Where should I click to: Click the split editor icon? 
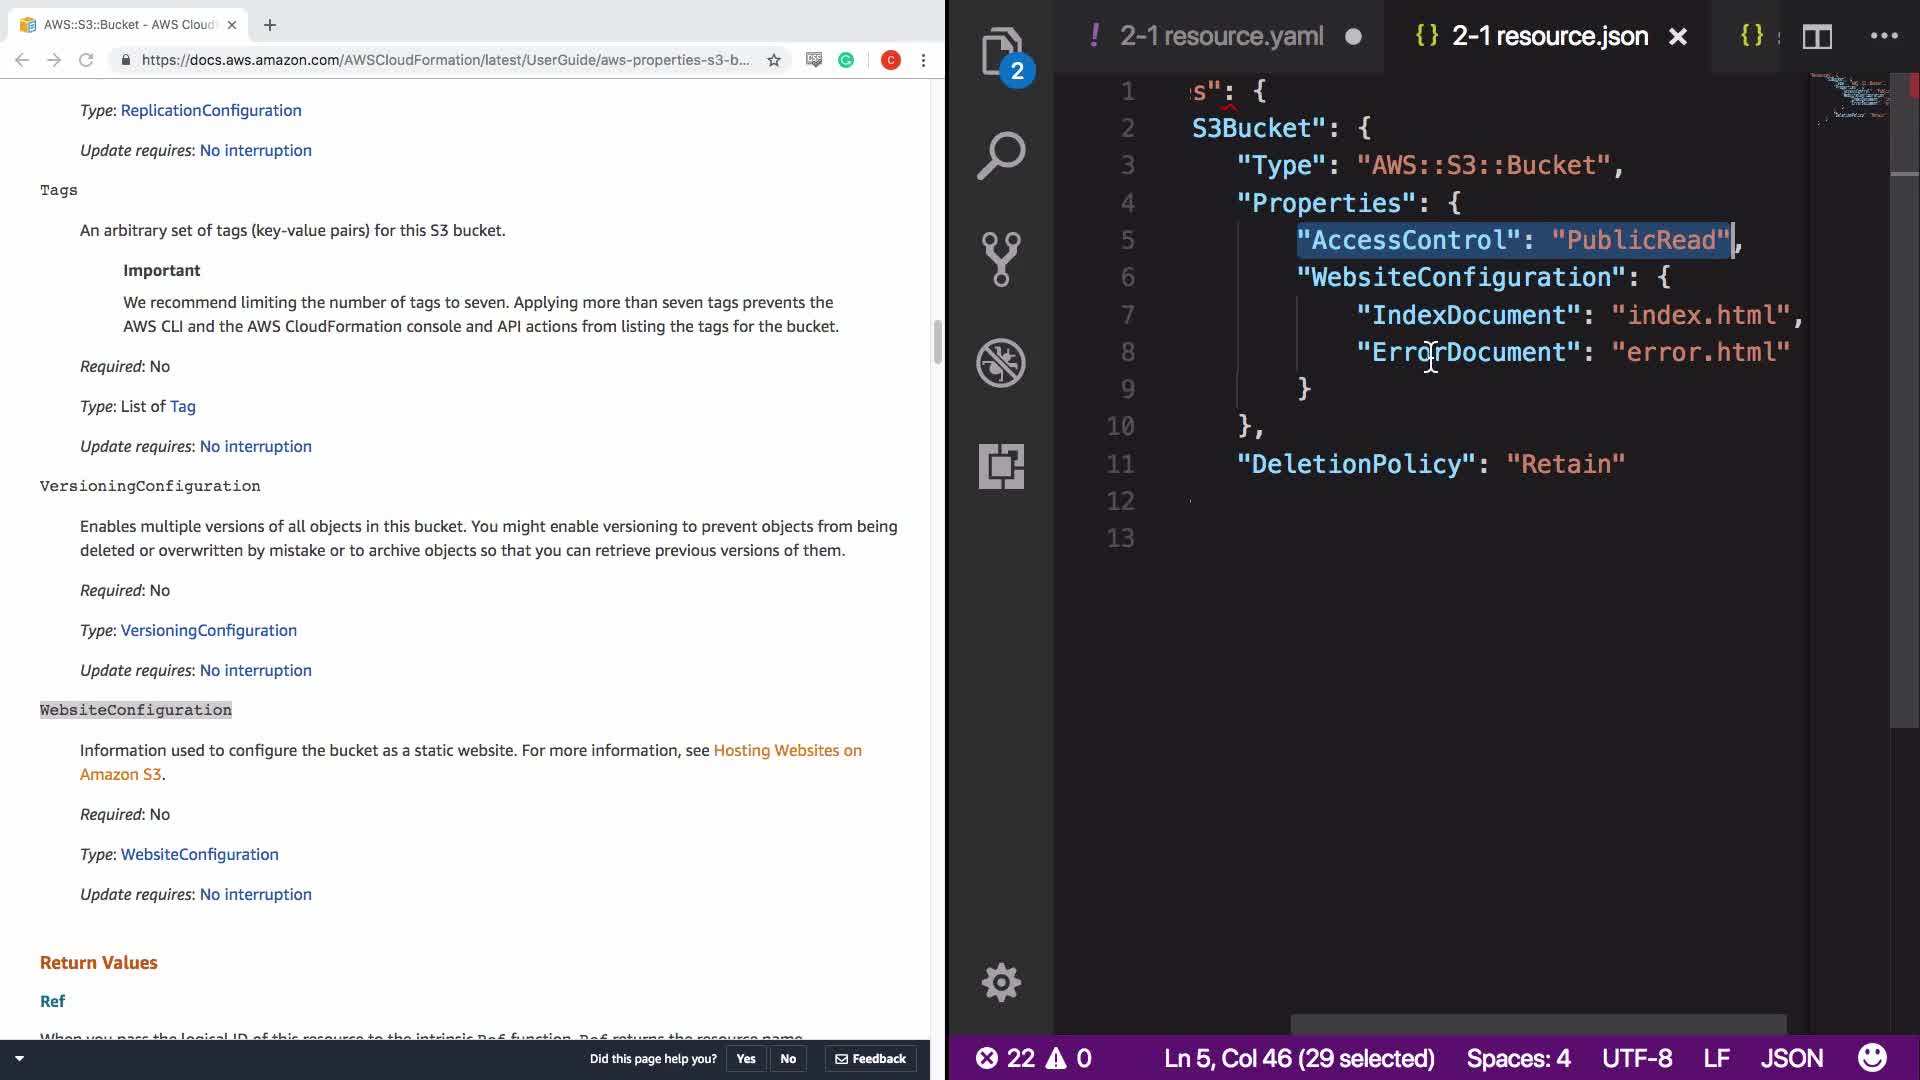coord(1817,37)
